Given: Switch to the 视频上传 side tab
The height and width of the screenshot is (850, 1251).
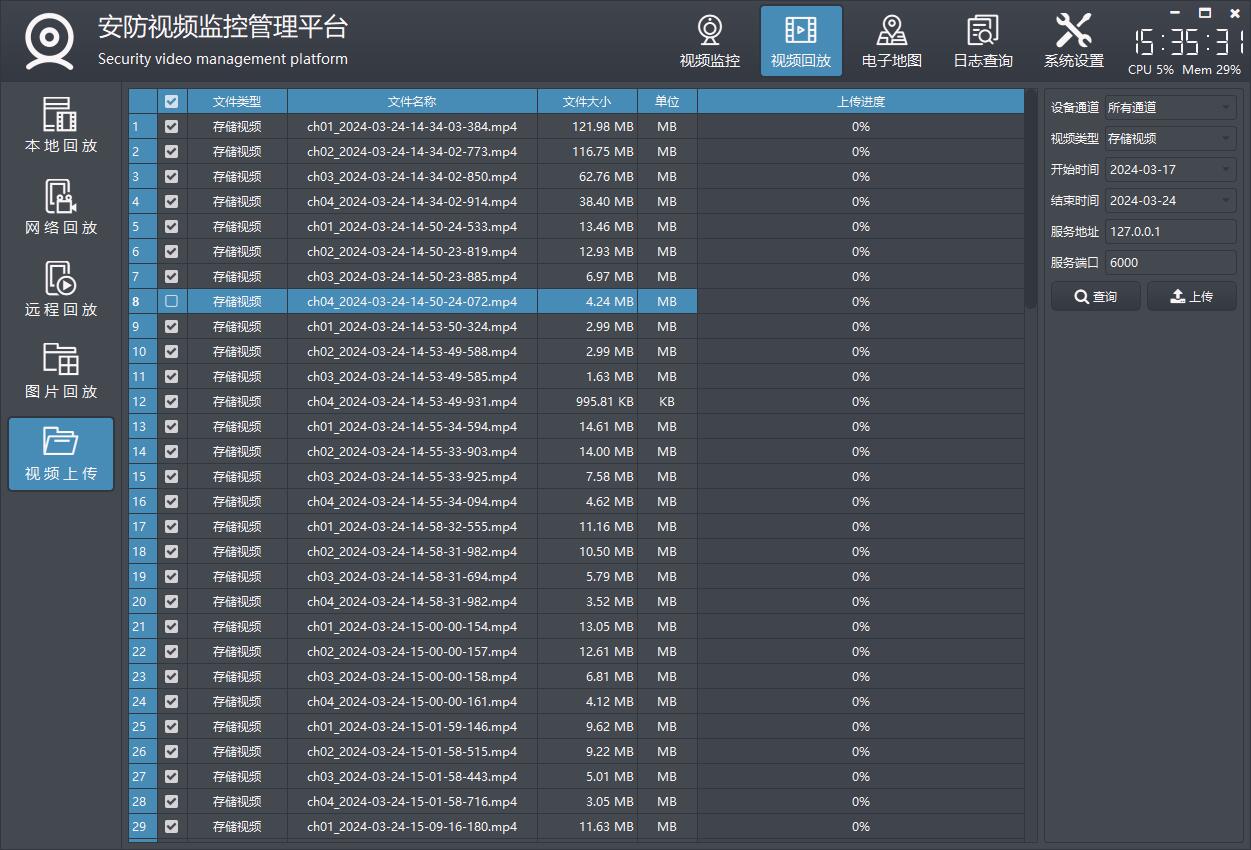Looking at the screenshot, I should 61,454.
